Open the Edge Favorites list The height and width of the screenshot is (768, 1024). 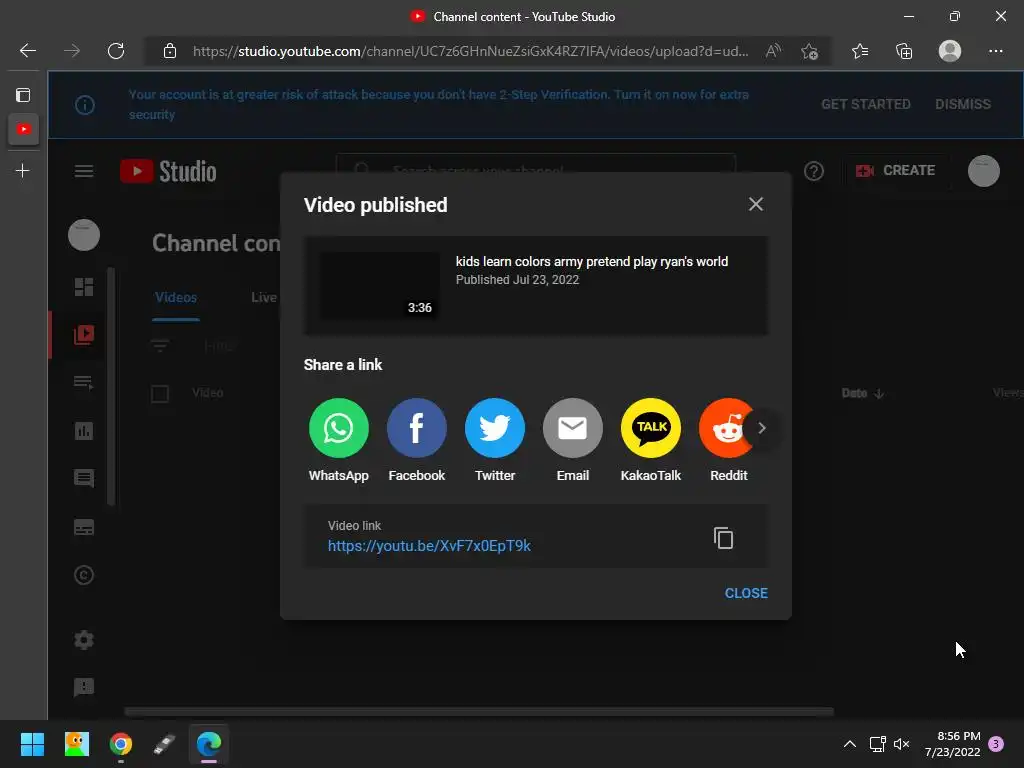pos(860,51)
